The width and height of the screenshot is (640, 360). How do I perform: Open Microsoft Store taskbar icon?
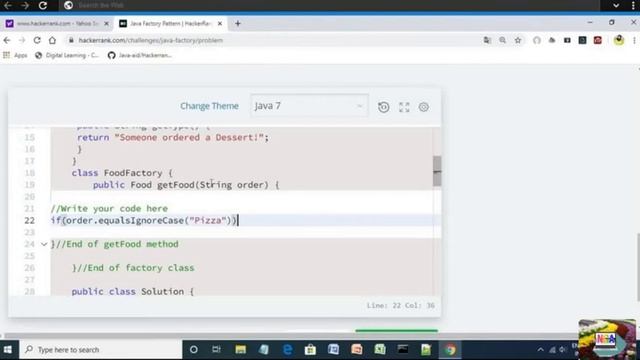pyautogui.click(x=310, y=349)
